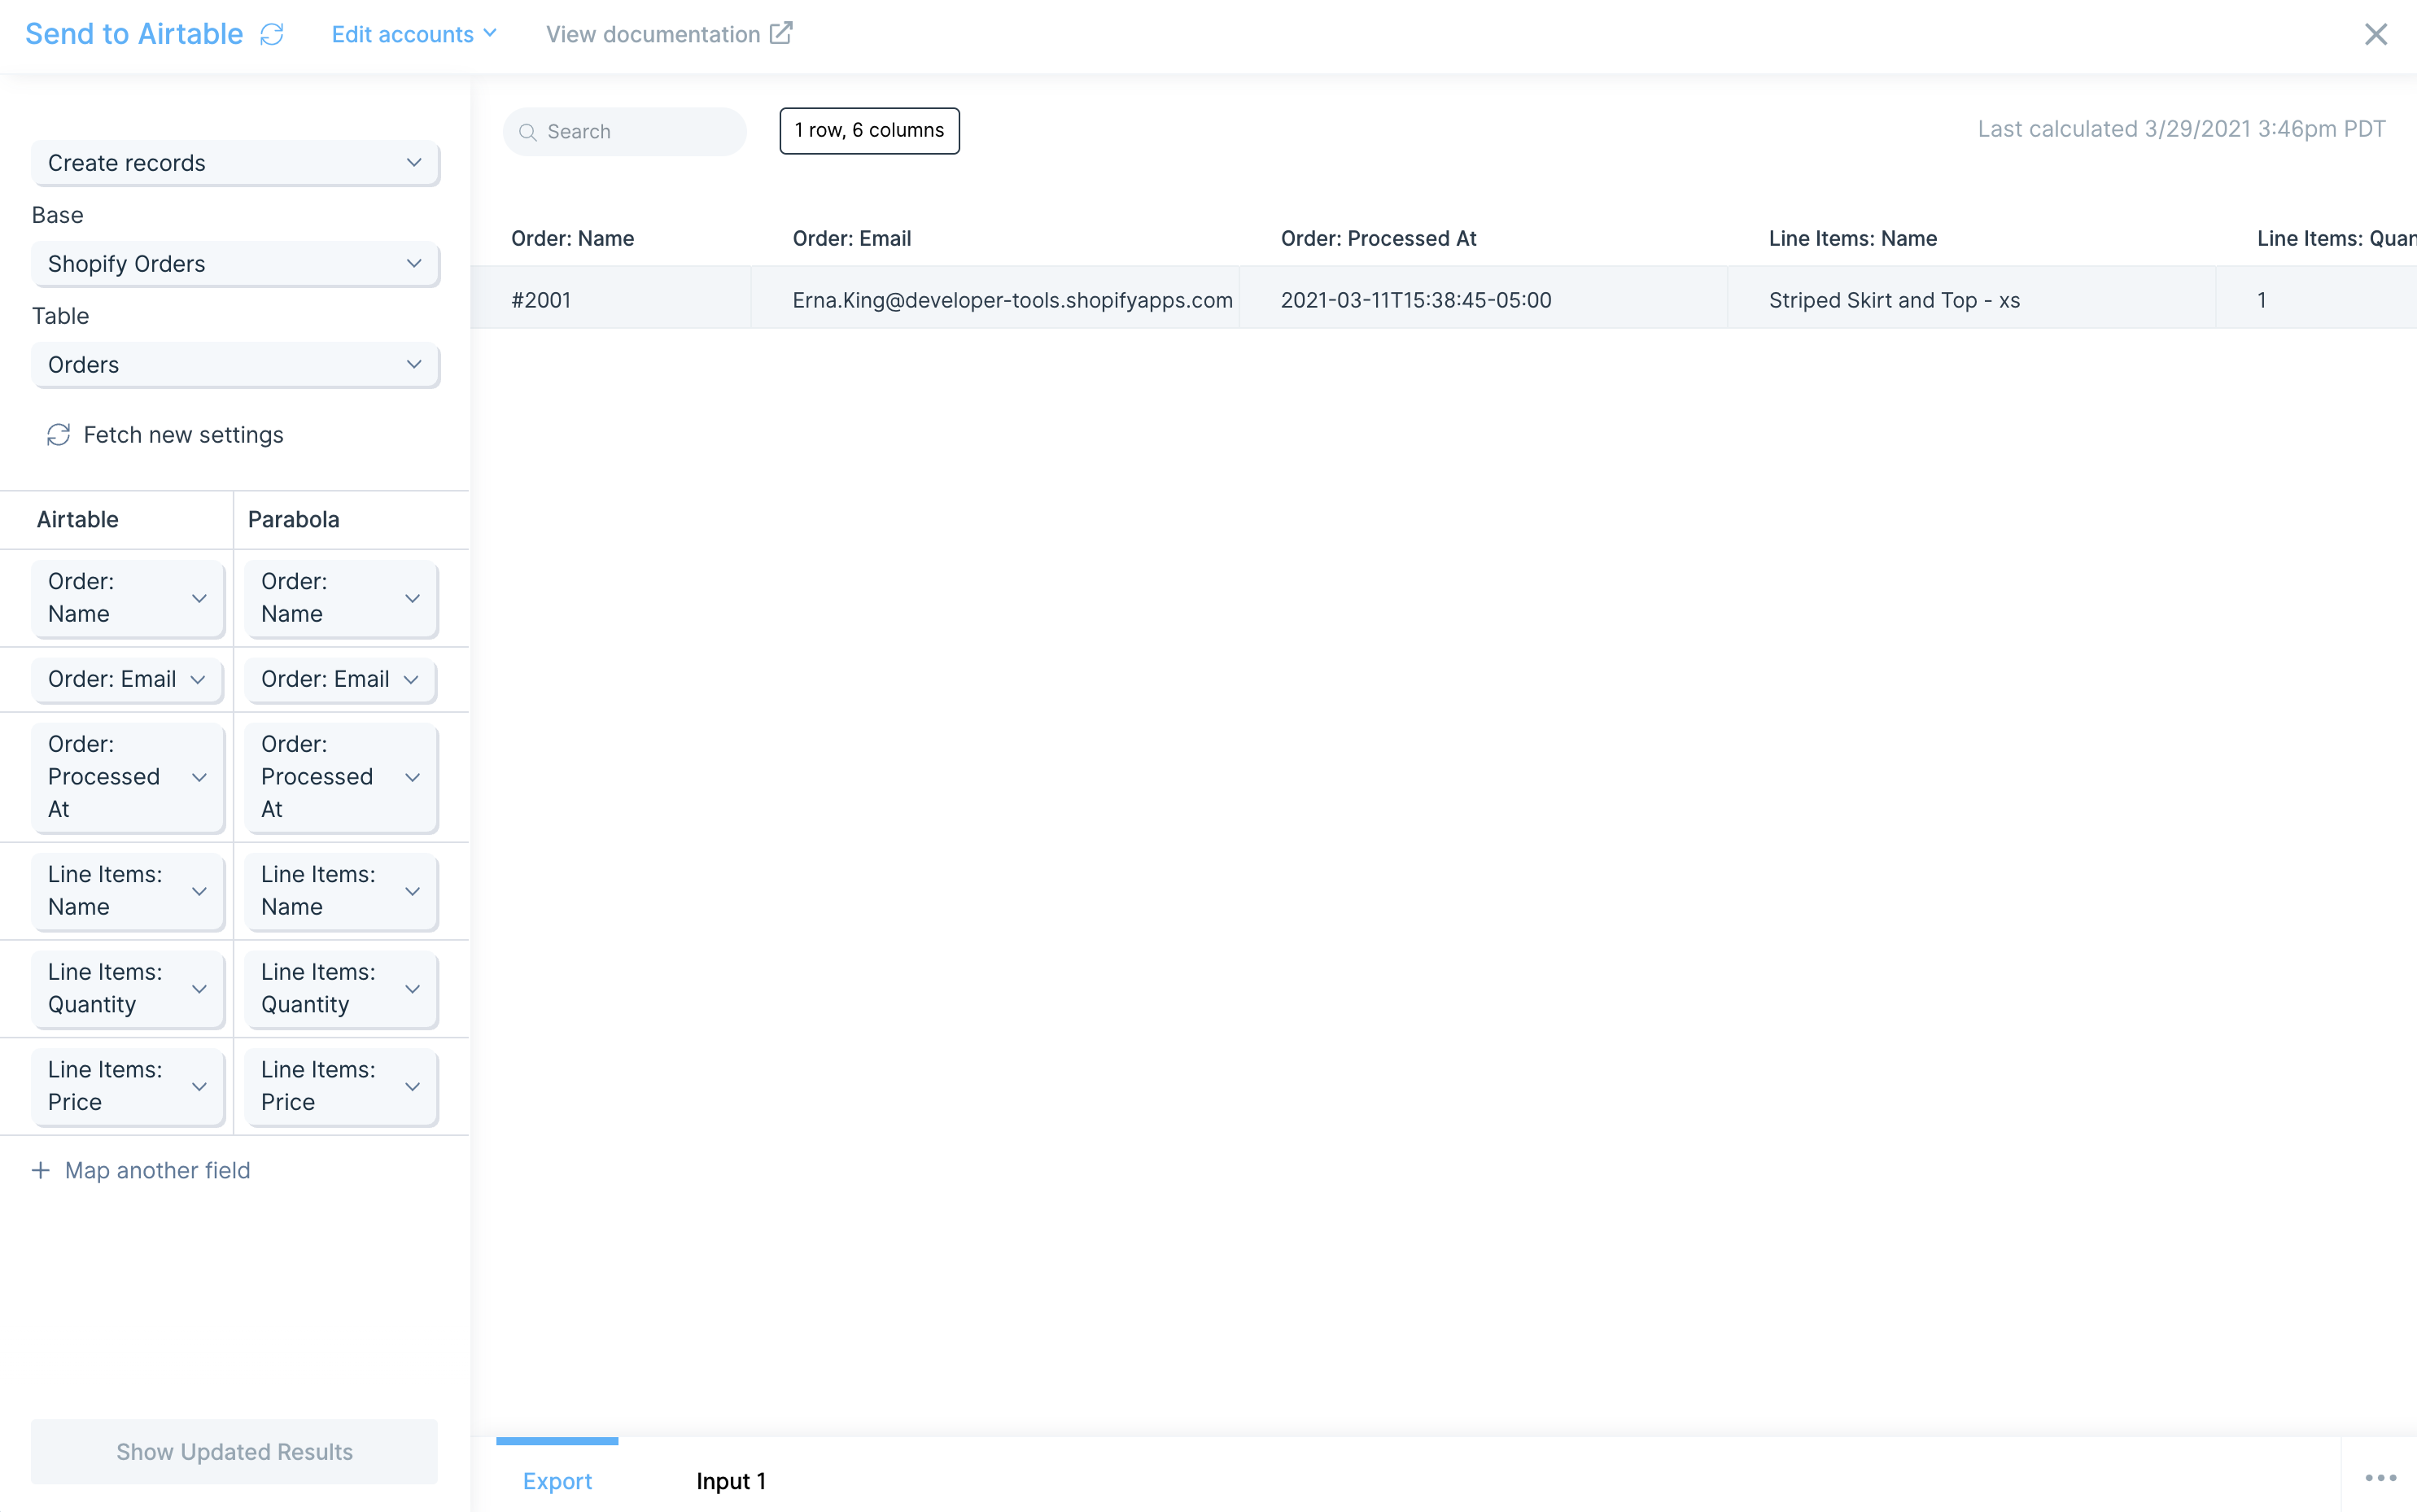2417x1512 pixels.
Task: Open Parabola Line Items: Price dropdown
Action: pyautogui.click(x=341, y=1086)
